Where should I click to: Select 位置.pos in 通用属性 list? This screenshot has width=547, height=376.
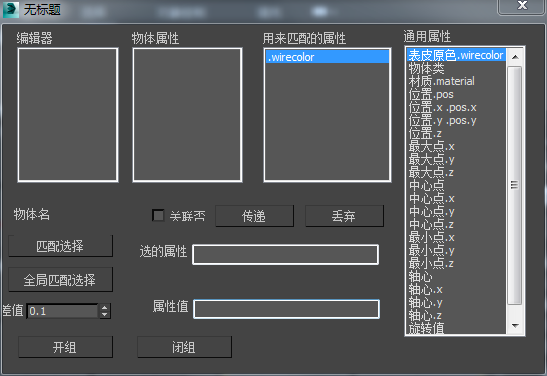(x=456, y=94)
